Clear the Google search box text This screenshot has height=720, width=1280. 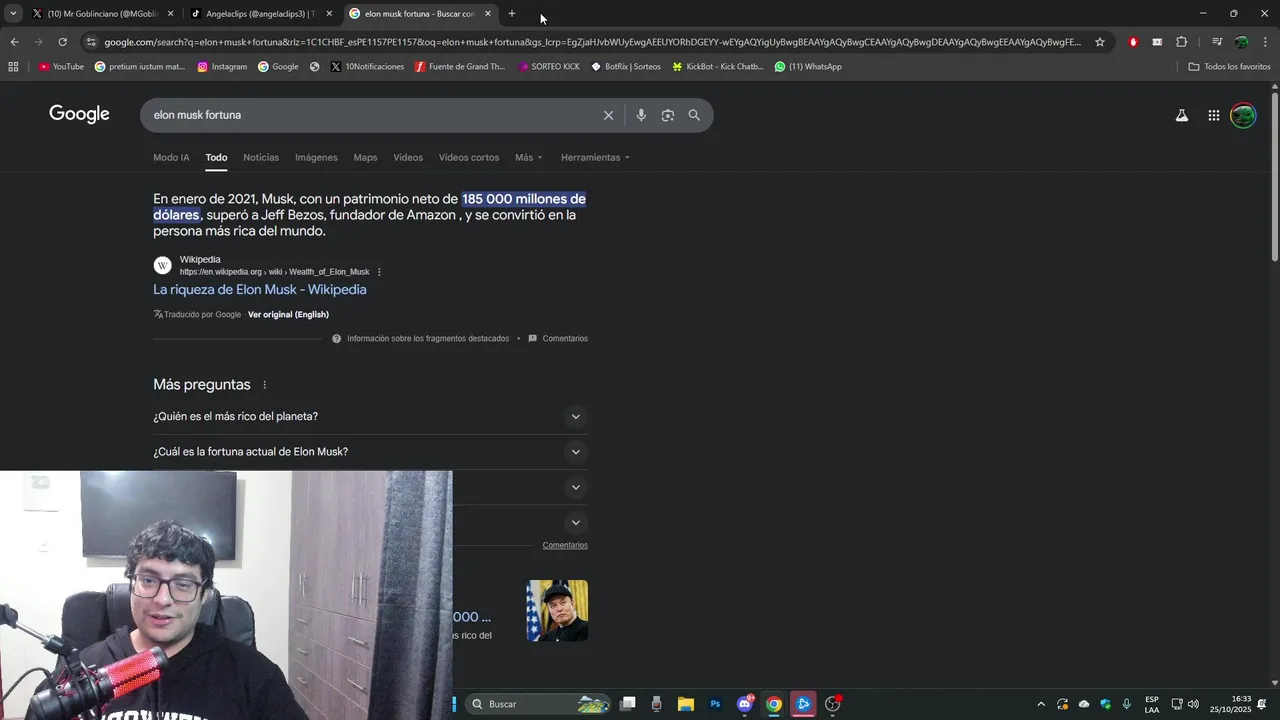coord(608,115)
